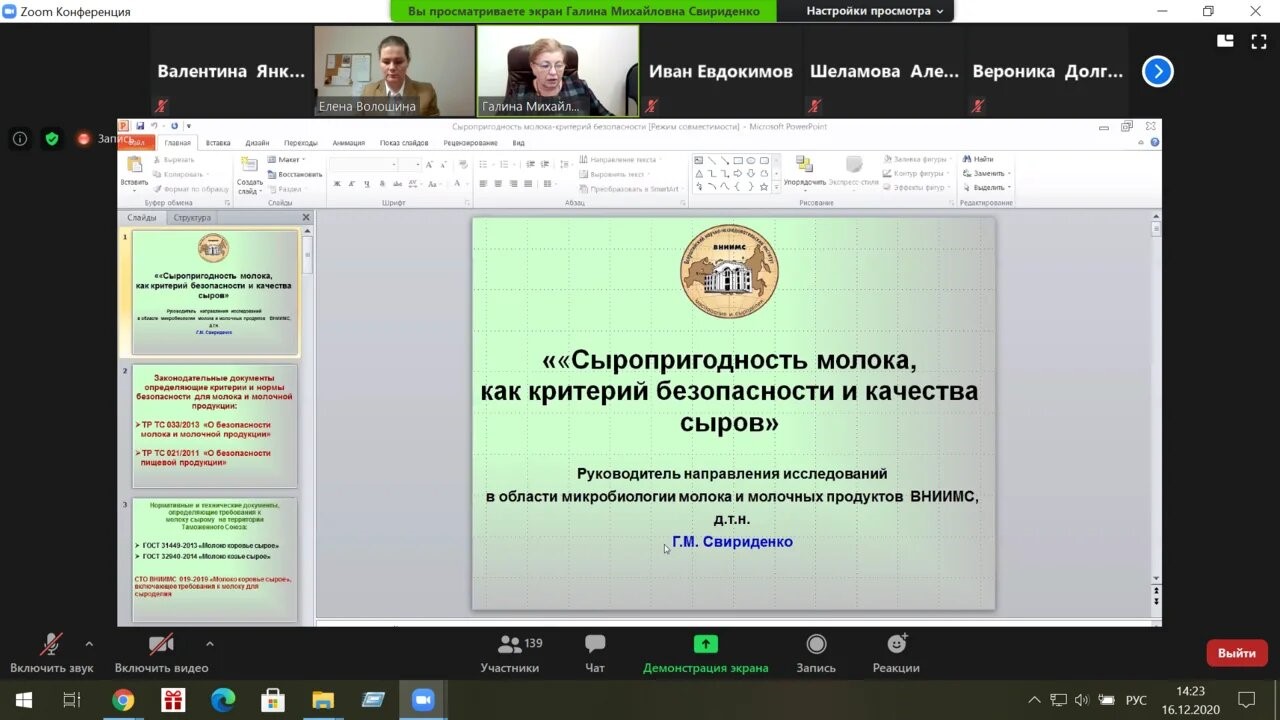Expand the Настройки просмотра dropdown

(875, 11)
